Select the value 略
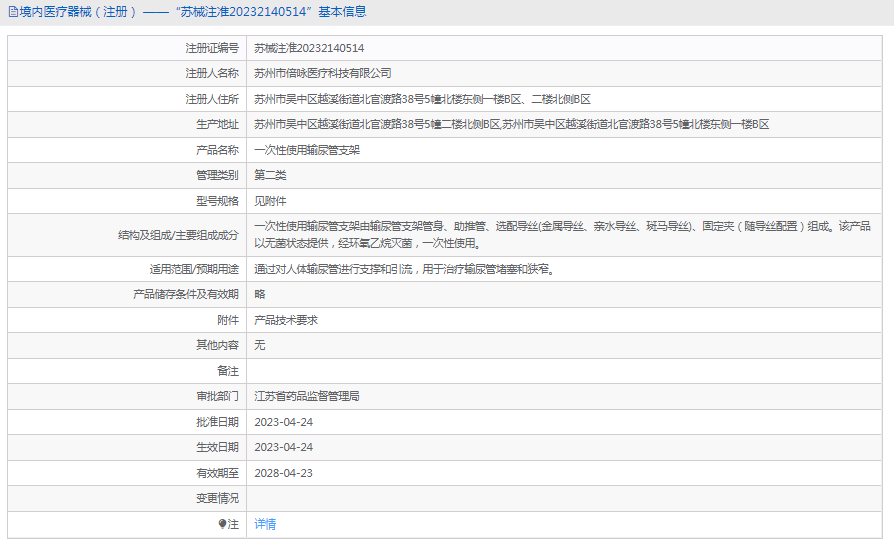894x546 pixels. (x=260, y=294)
